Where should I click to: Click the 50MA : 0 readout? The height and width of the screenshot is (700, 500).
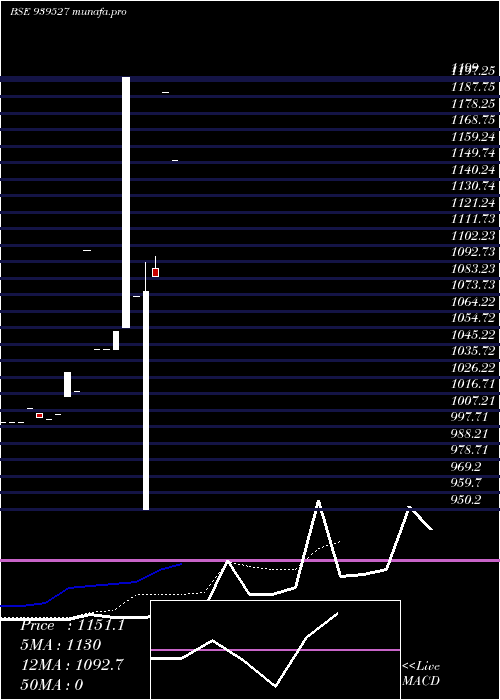[52, 685]
